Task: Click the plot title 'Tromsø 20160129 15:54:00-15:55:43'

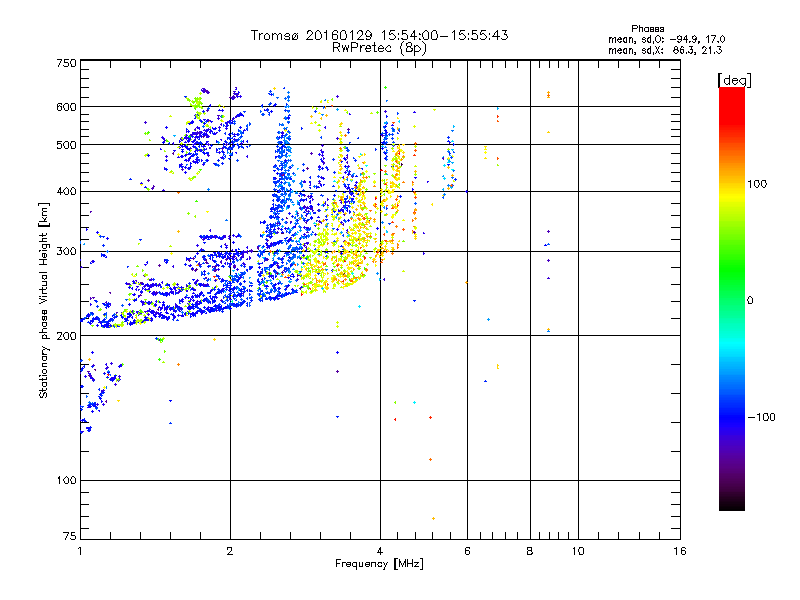Action: click(x=379, y=35)
